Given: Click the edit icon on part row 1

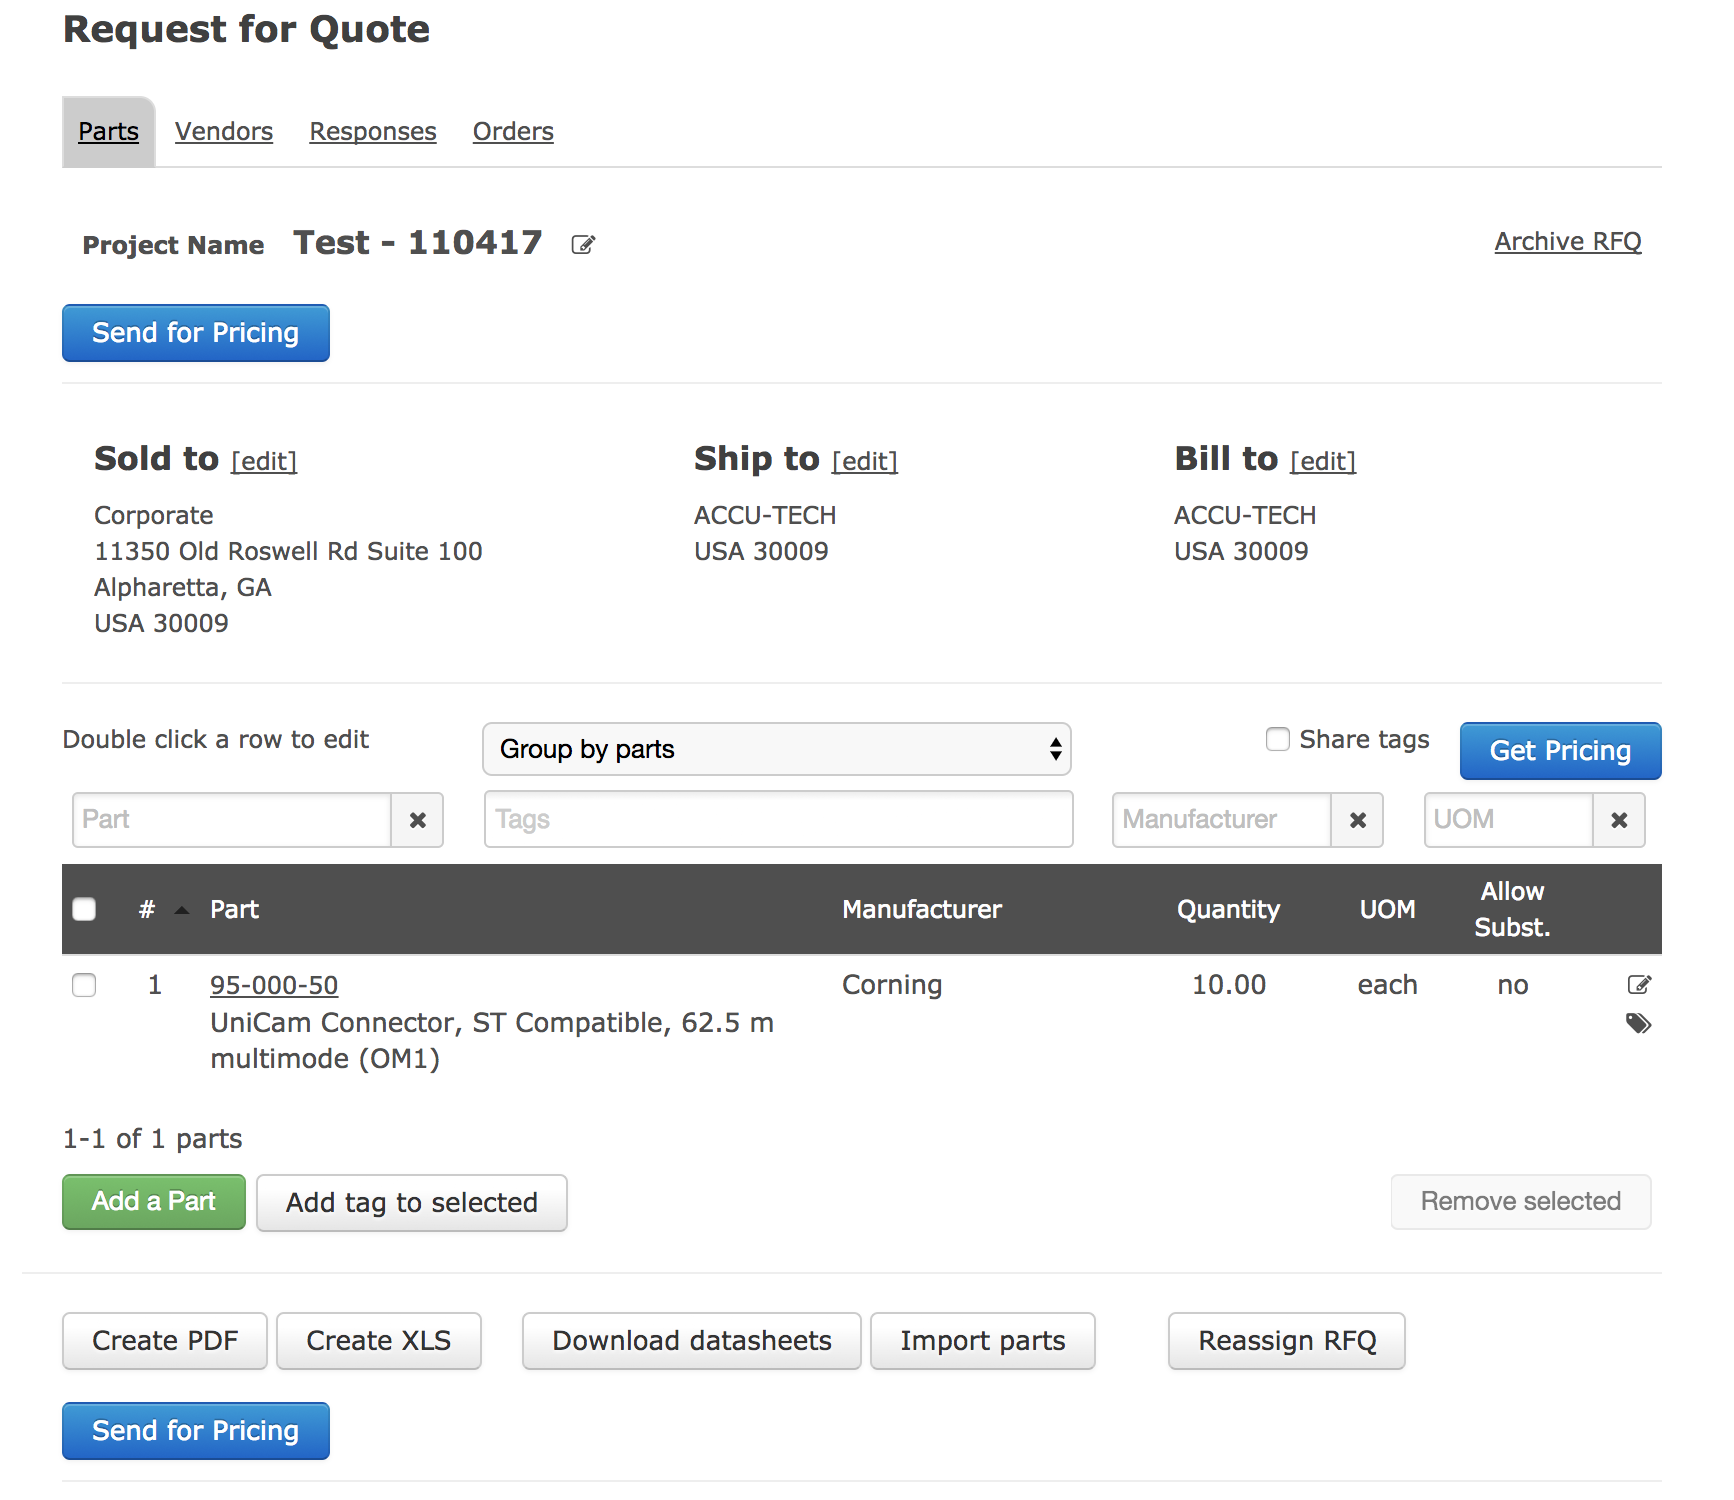Looking at the screenshot, I should click(1638, 985).
